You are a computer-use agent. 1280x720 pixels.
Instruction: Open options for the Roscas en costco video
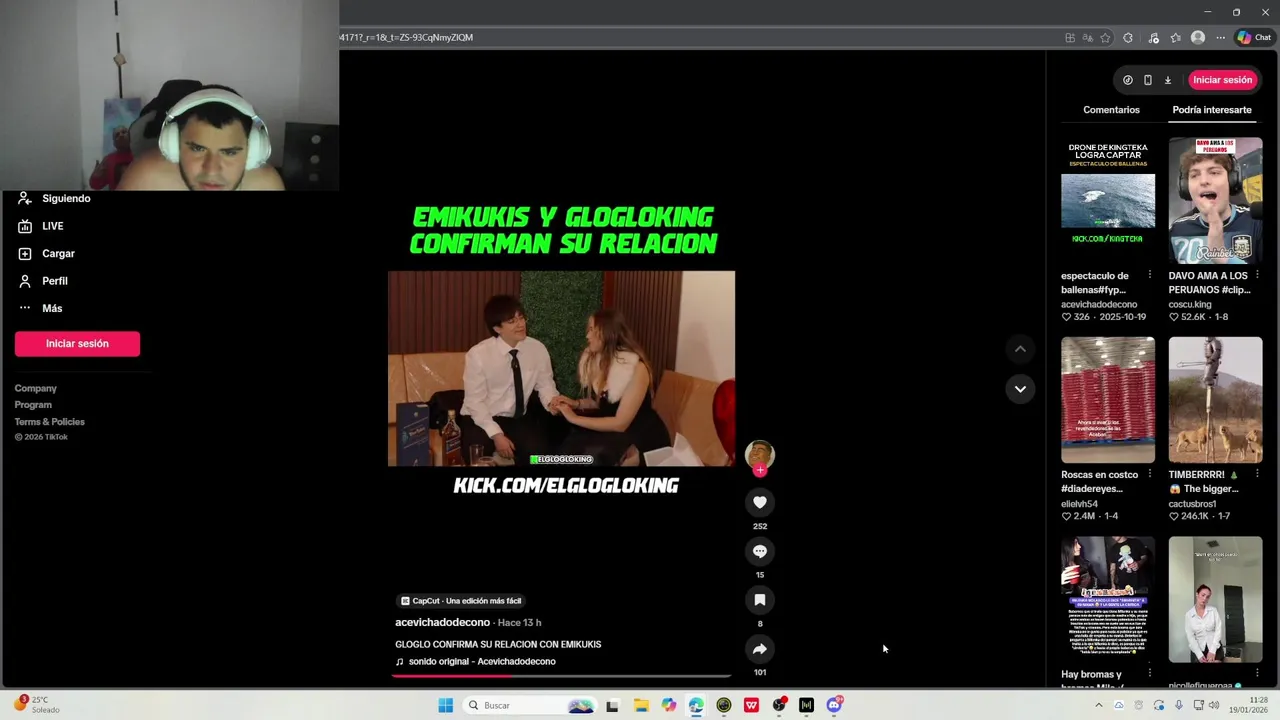click(x=1149, y=474)
